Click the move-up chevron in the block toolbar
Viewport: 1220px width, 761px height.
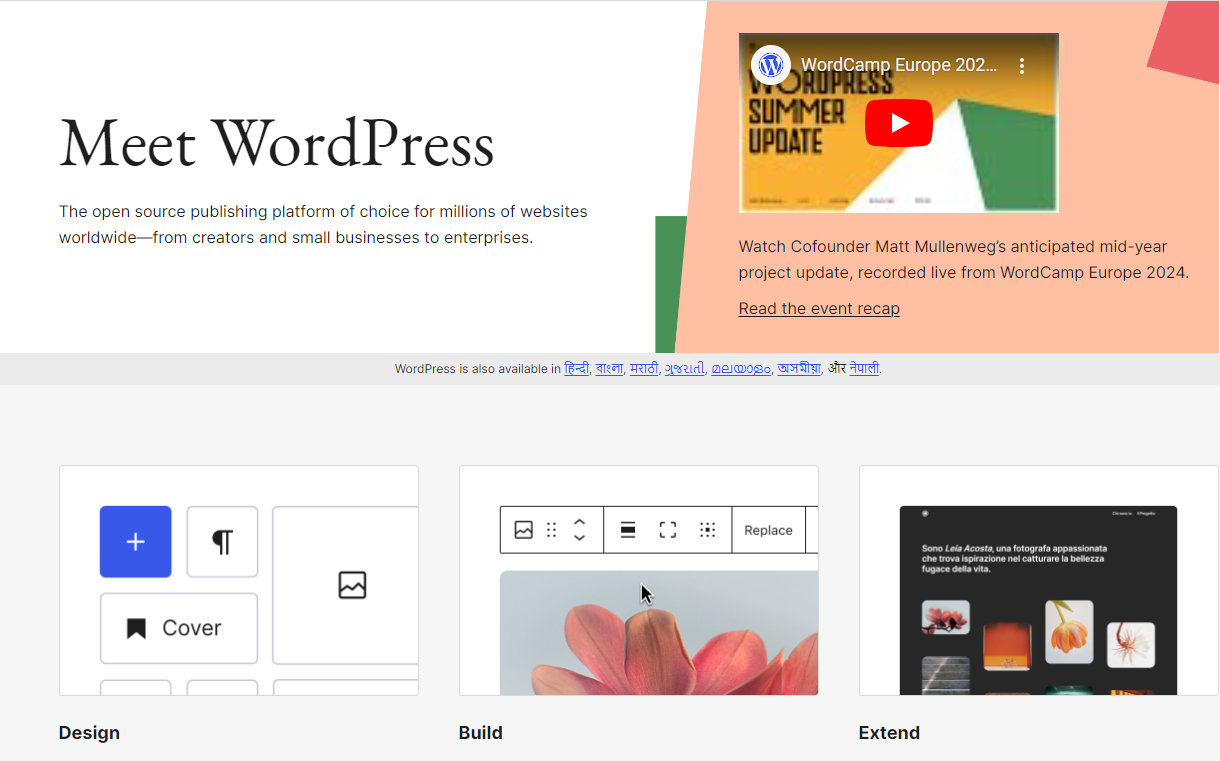click(579, 523)
